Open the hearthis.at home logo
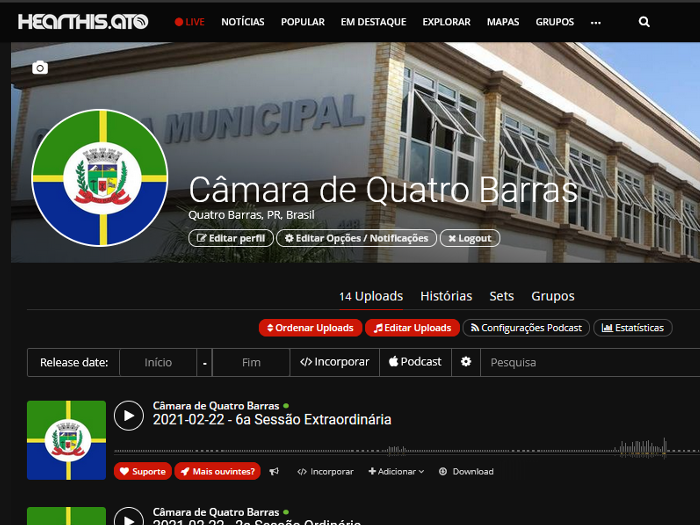The image size is (700, 525). coord(83,21)
